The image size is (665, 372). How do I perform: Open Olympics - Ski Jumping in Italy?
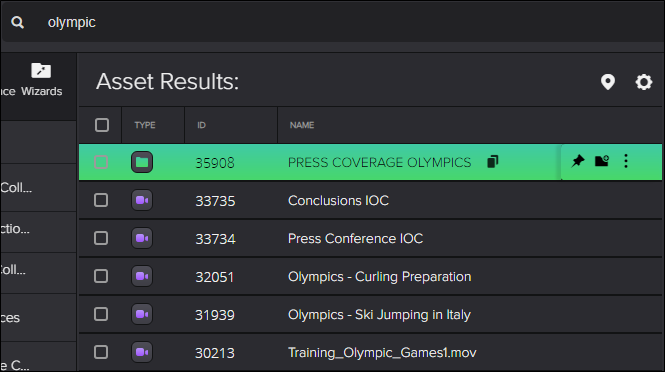pos(379,315)
